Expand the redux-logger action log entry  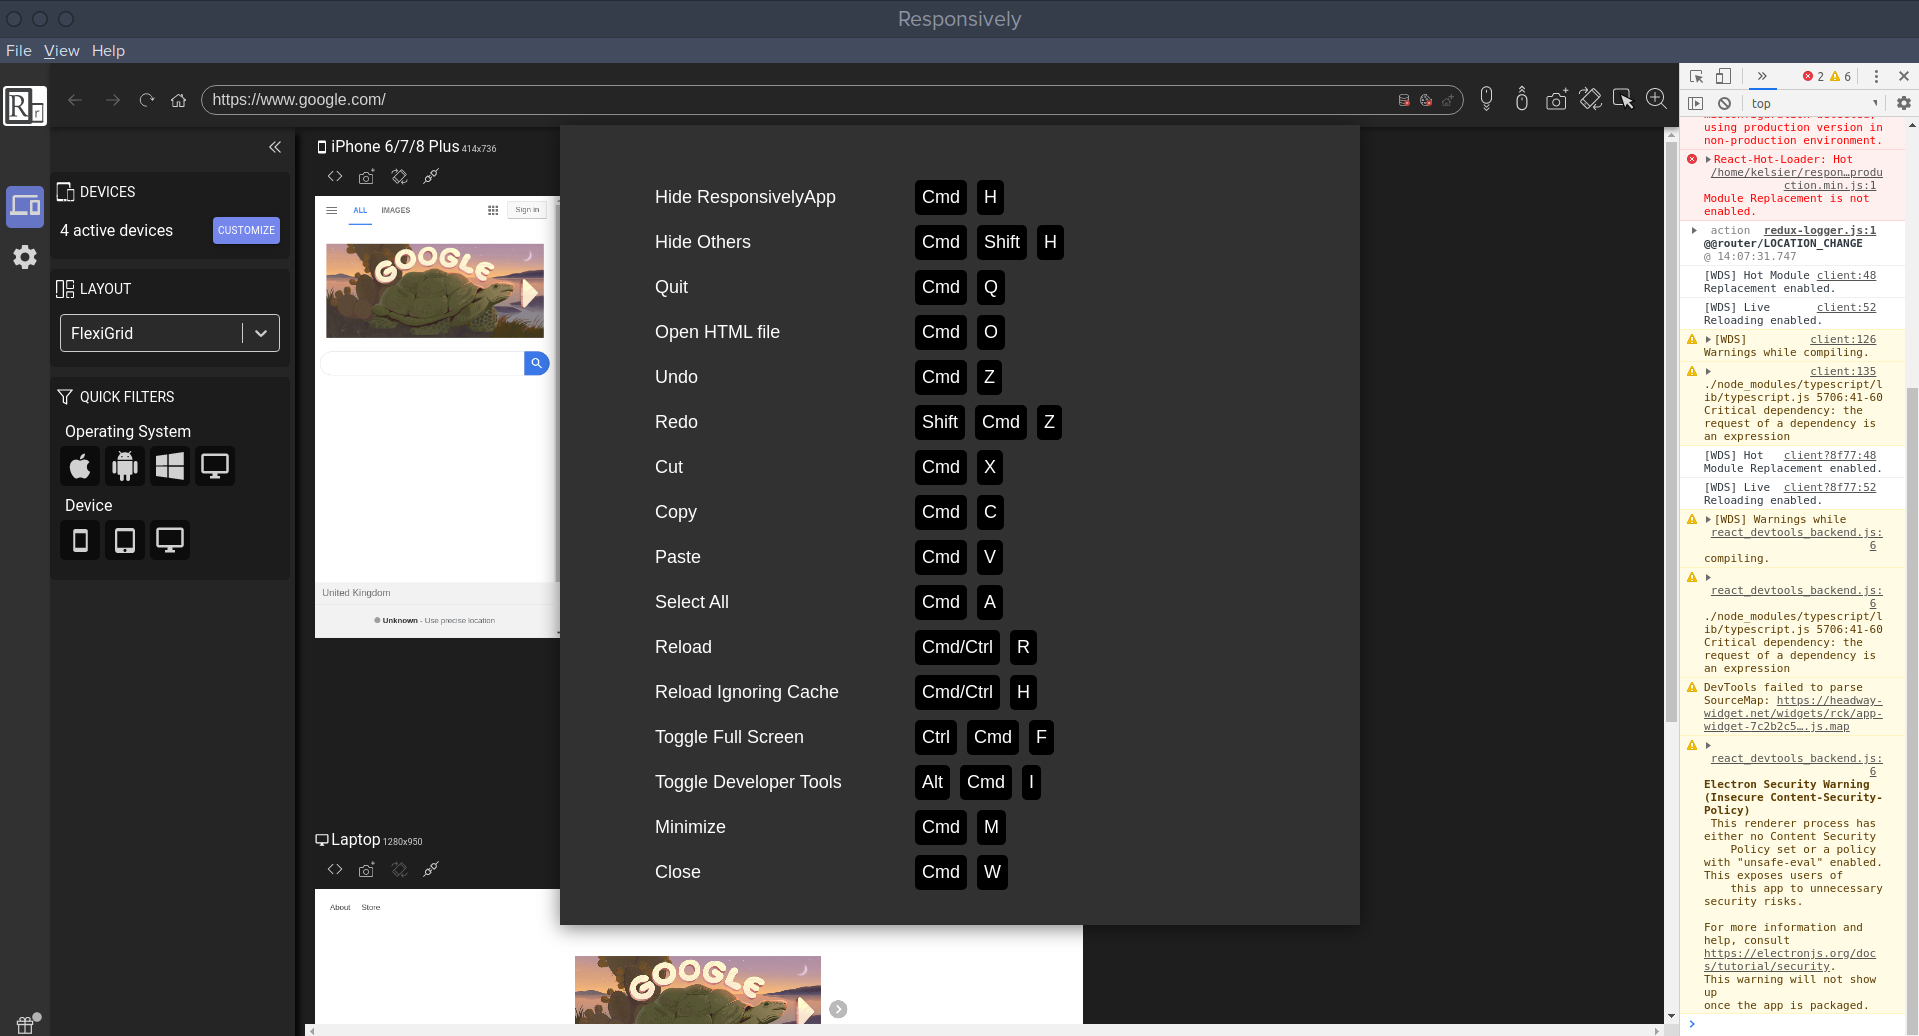1694,230
